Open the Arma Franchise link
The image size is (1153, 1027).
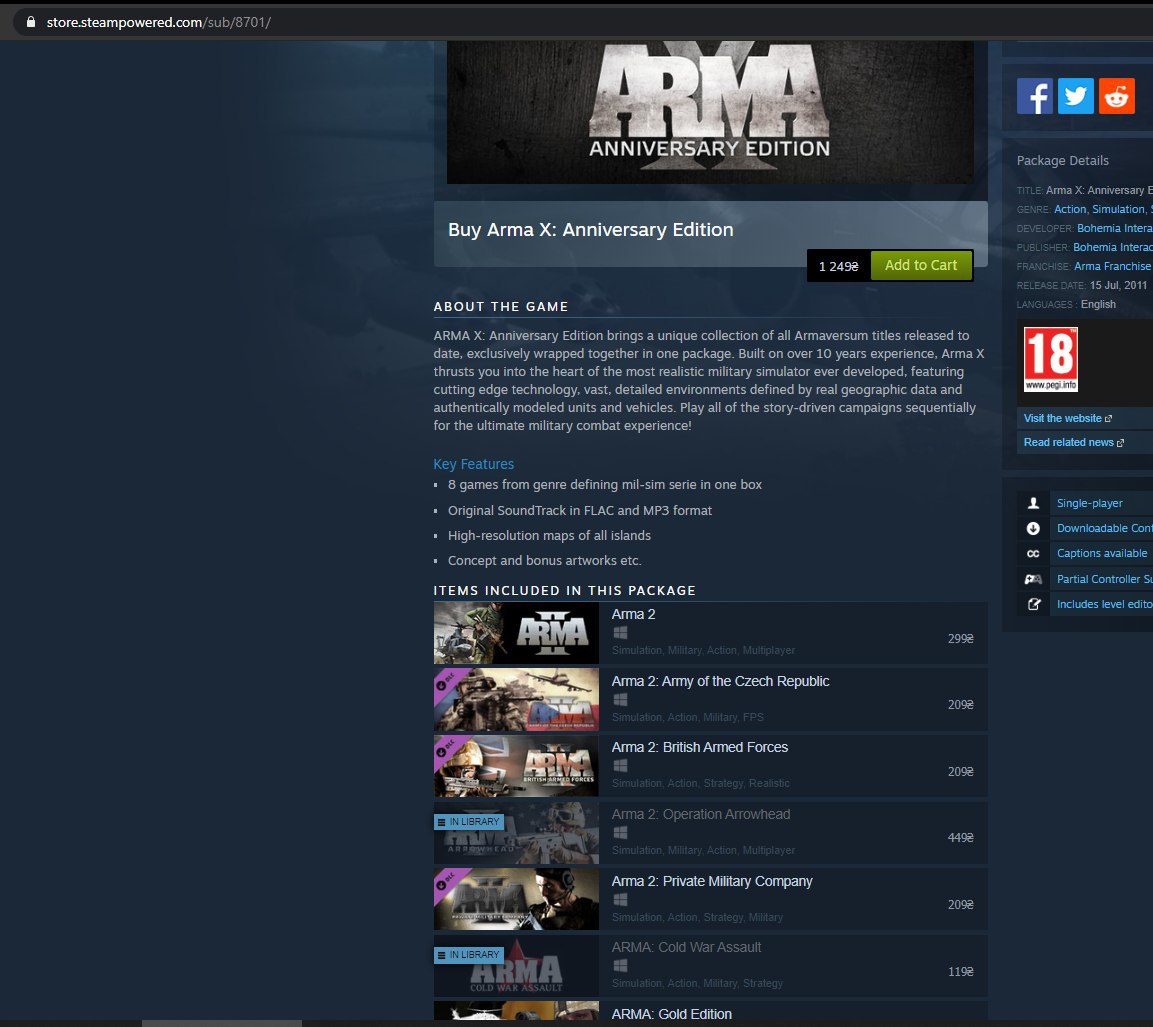click(x=1112, y=266)
